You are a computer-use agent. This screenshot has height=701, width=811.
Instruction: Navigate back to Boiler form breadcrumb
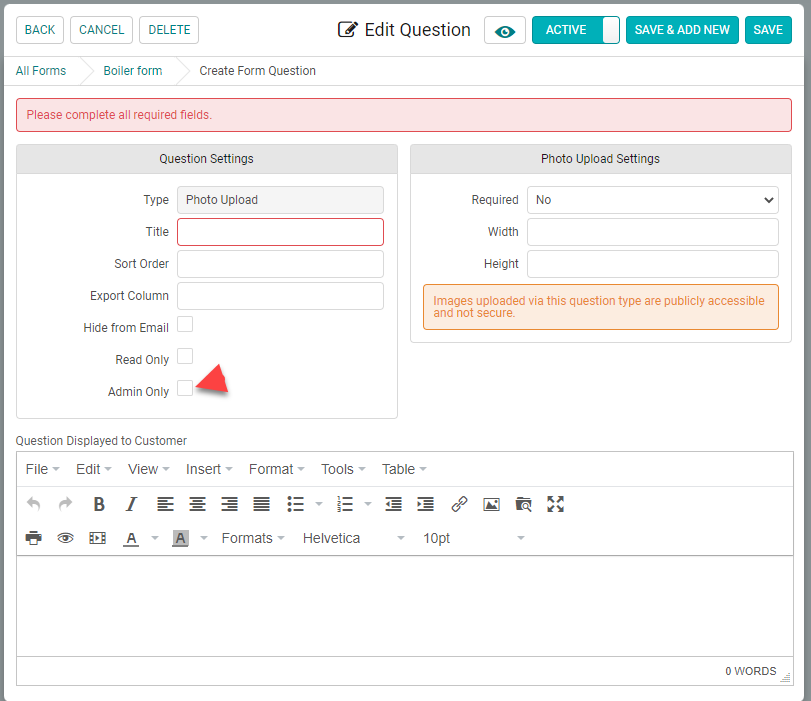(132, 71)
